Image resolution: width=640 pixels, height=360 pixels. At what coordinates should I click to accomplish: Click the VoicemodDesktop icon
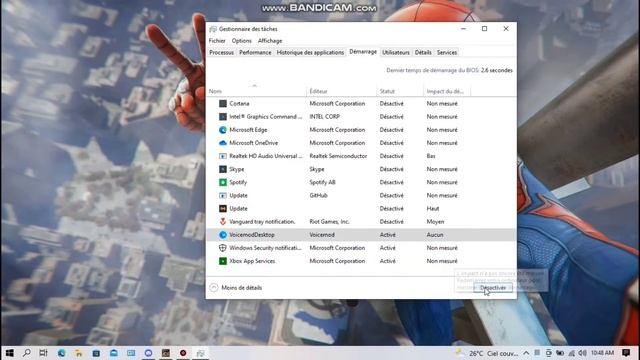point(223,235)
